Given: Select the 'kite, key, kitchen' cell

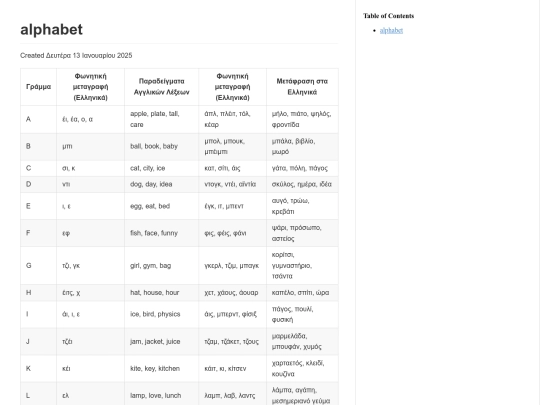Looking at the screenshot, I should 162,368.
